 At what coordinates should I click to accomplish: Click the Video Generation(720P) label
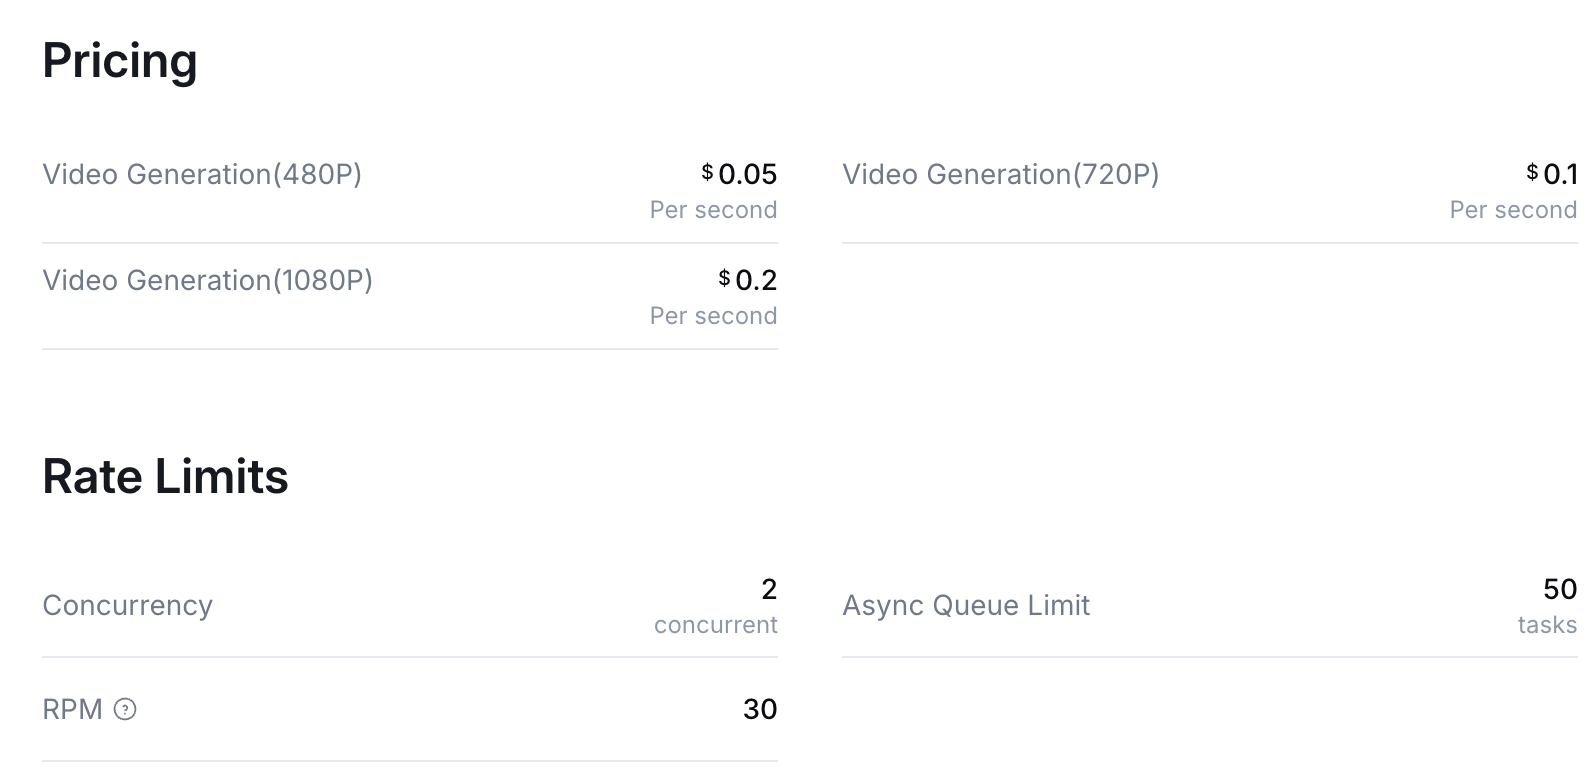tap(1001, 174)
